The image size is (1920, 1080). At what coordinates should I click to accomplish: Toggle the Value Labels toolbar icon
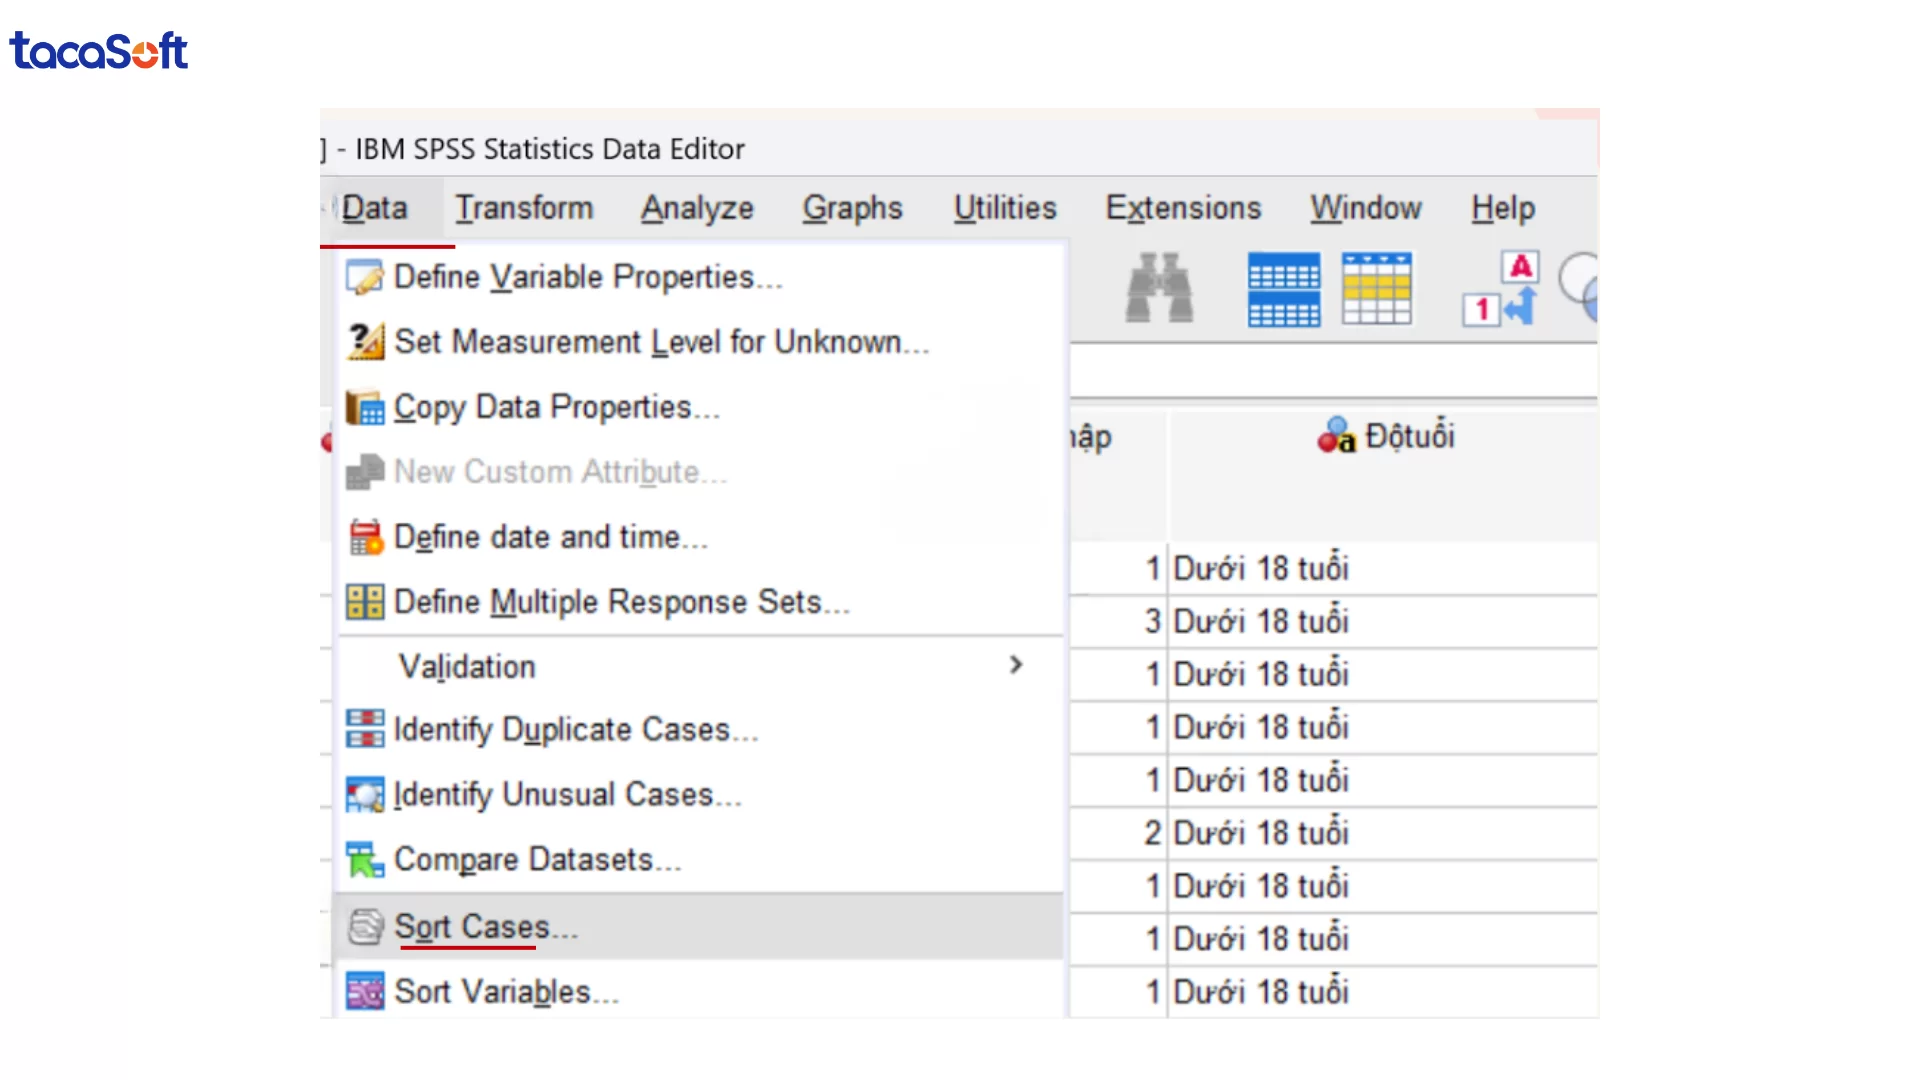pyautogui.click(x=1499, y=290)
